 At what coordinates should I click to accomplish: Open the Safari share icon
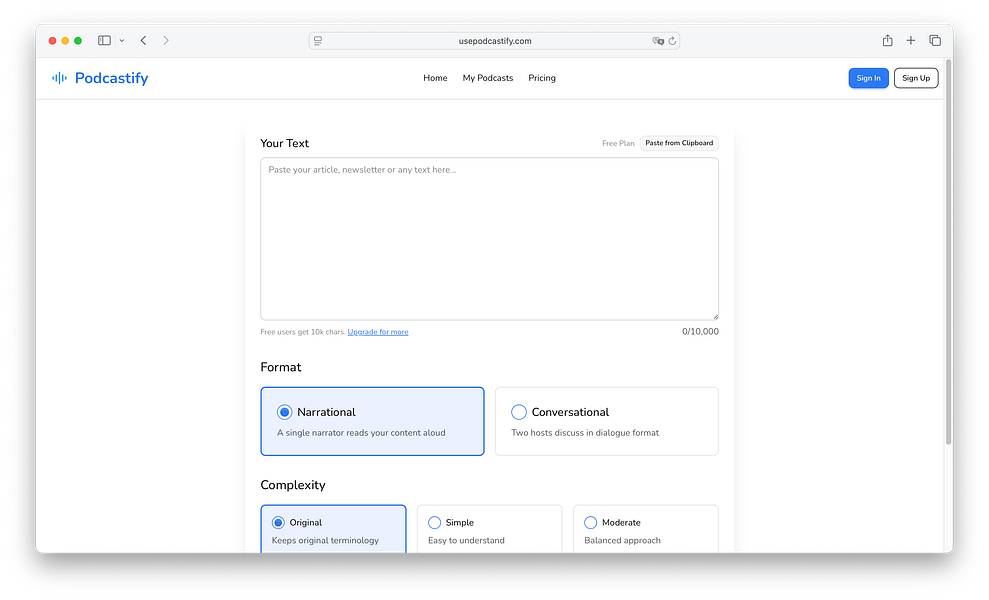coord(887,40)
